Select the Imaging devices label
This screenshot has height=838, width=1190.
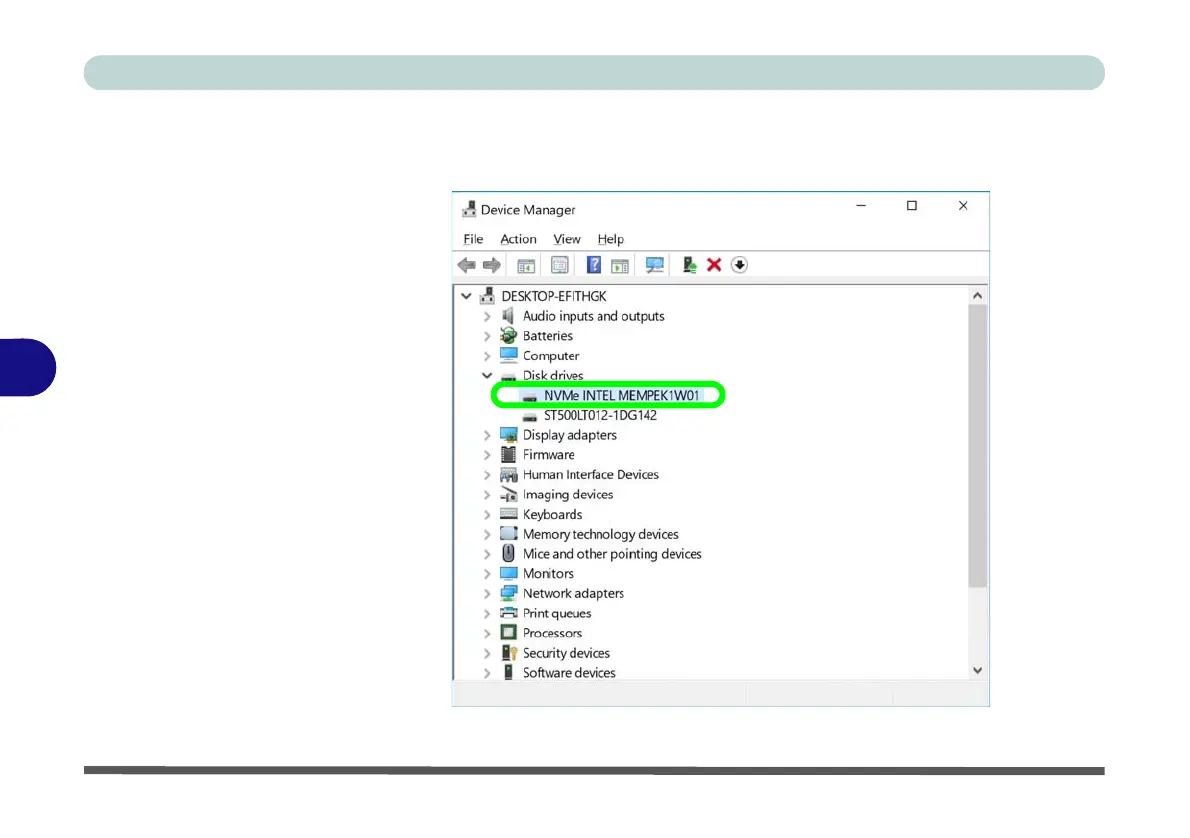(x=568, y=495)
